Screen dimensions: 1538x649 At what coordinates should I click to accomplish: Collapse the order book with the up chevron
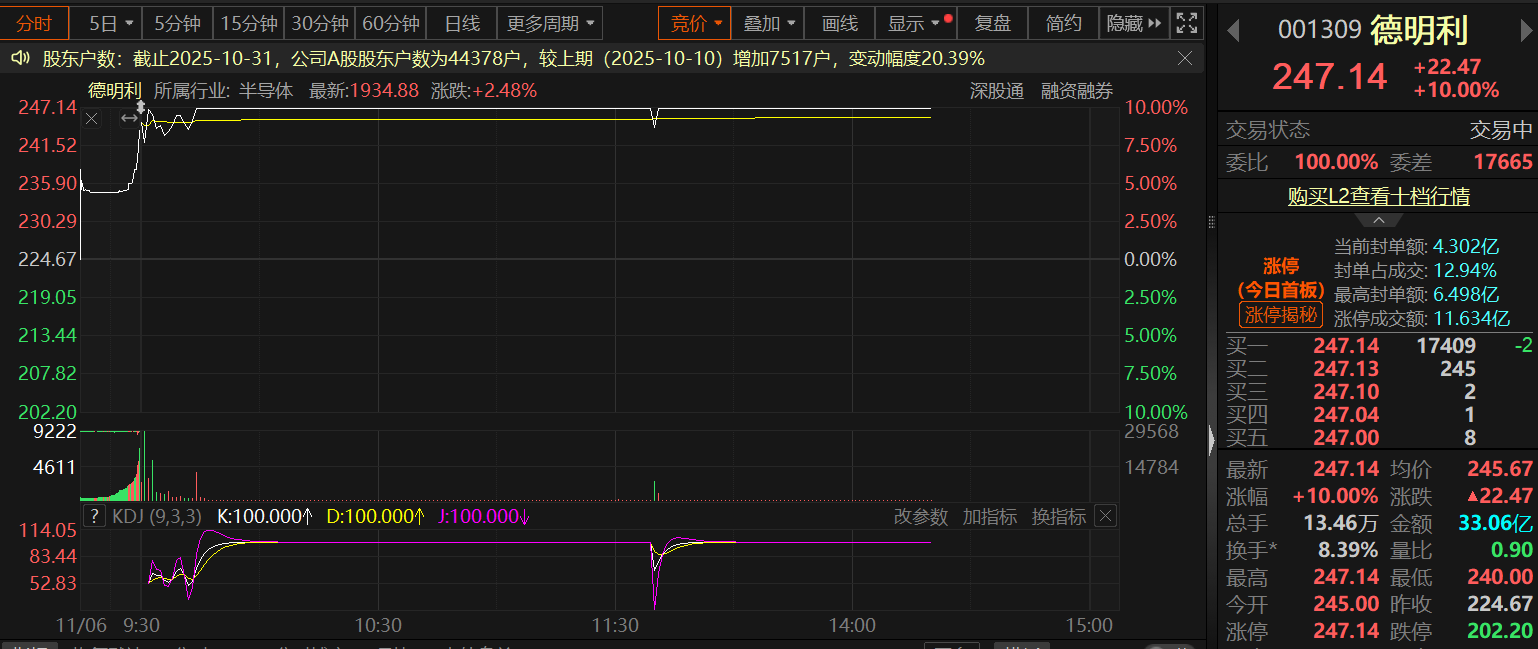point(1378,219)
